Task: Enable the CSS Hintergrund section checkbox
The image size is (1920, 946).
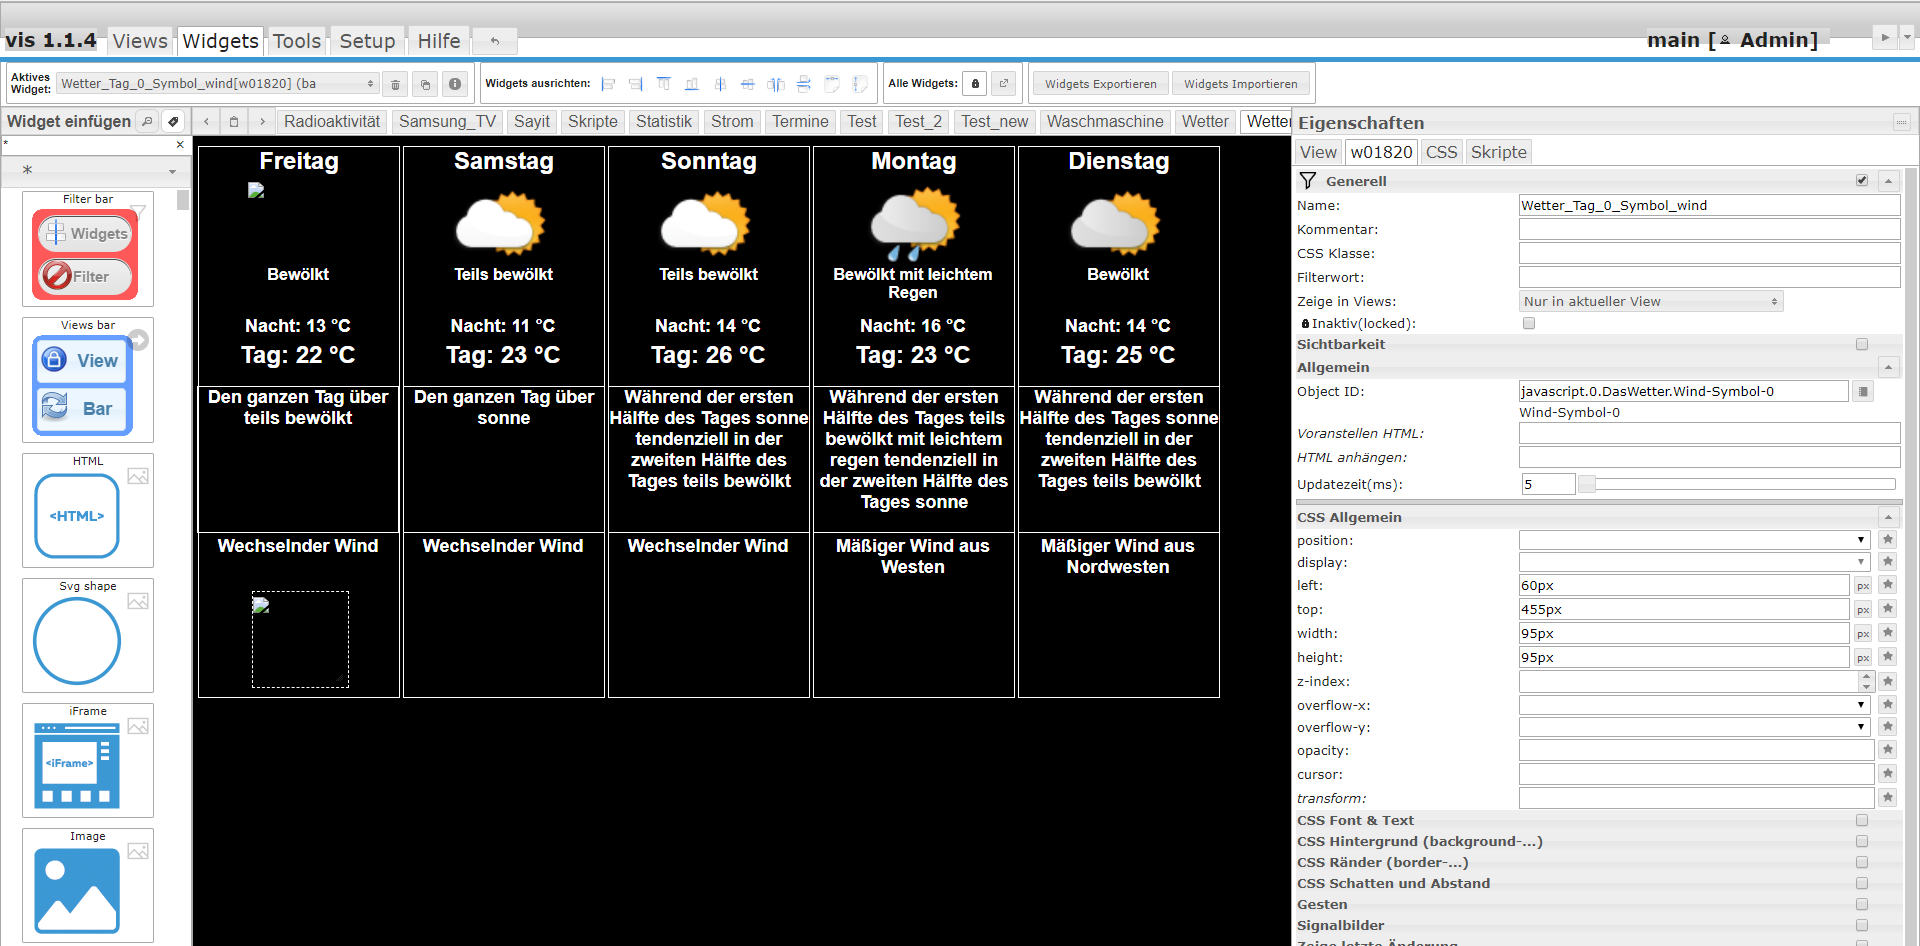Action: tap(1862, 841)
